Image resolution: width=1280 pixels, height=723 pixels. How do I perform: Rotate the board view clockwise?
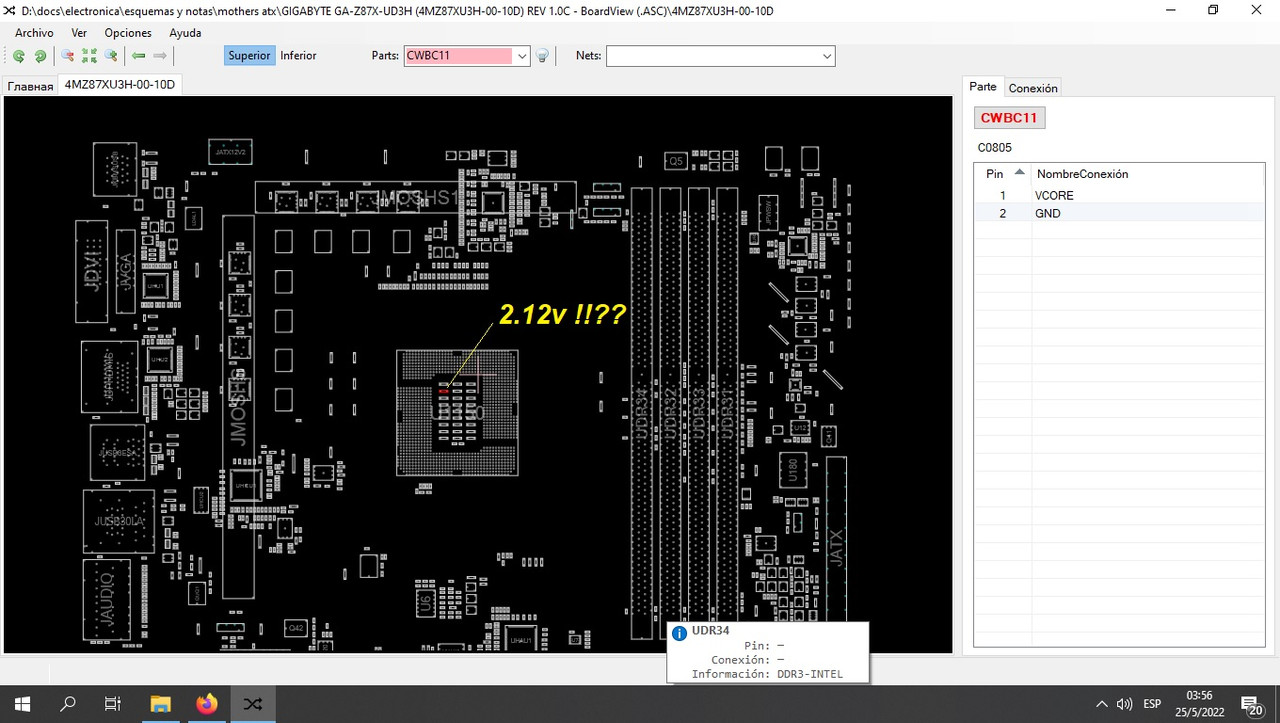40,56
